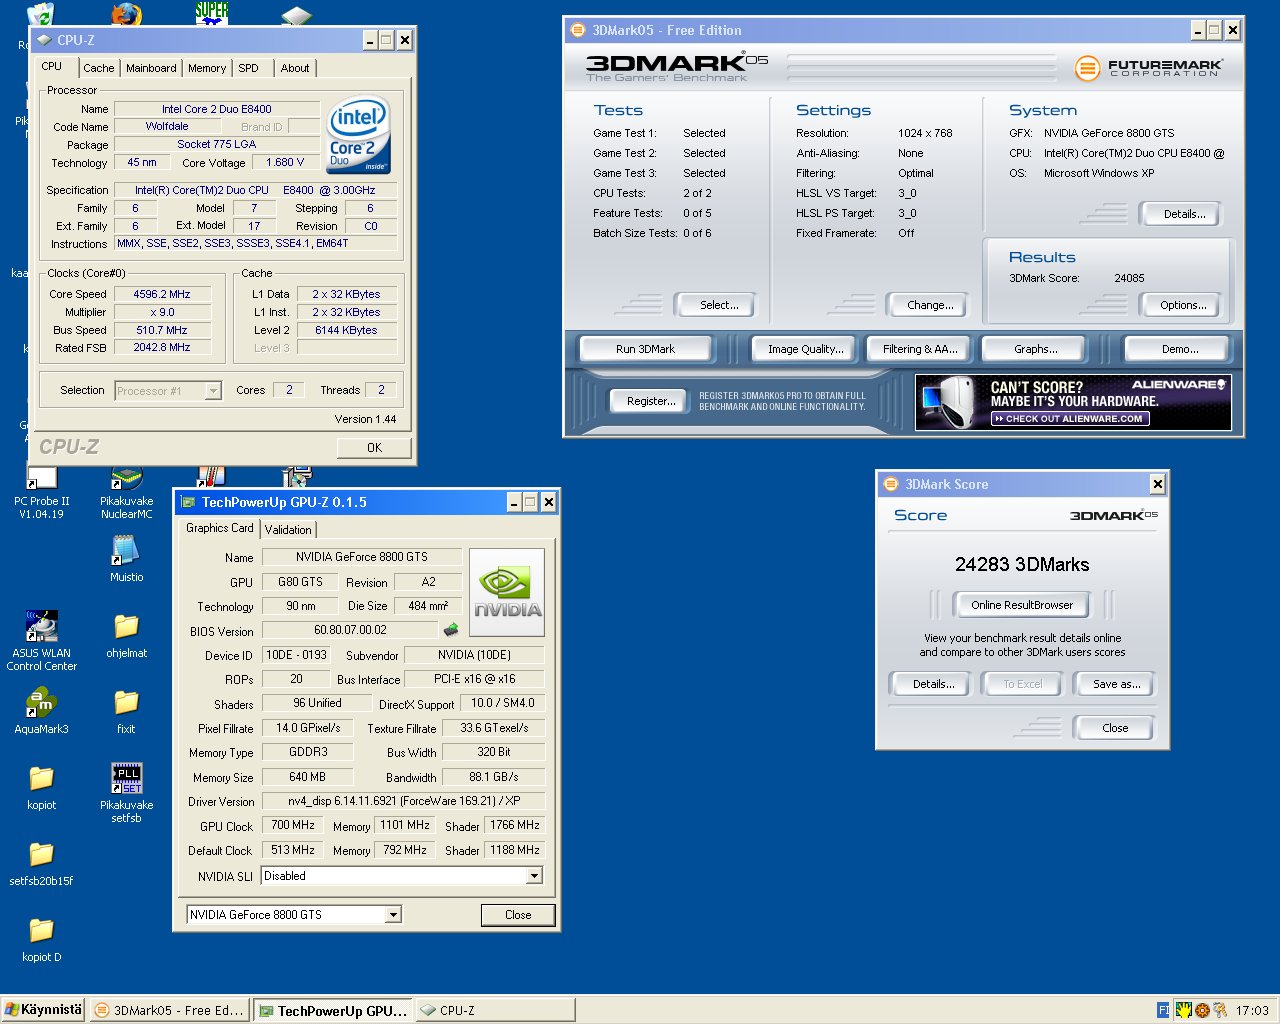Open the fixit folder on the desktop

coord(126,710)
